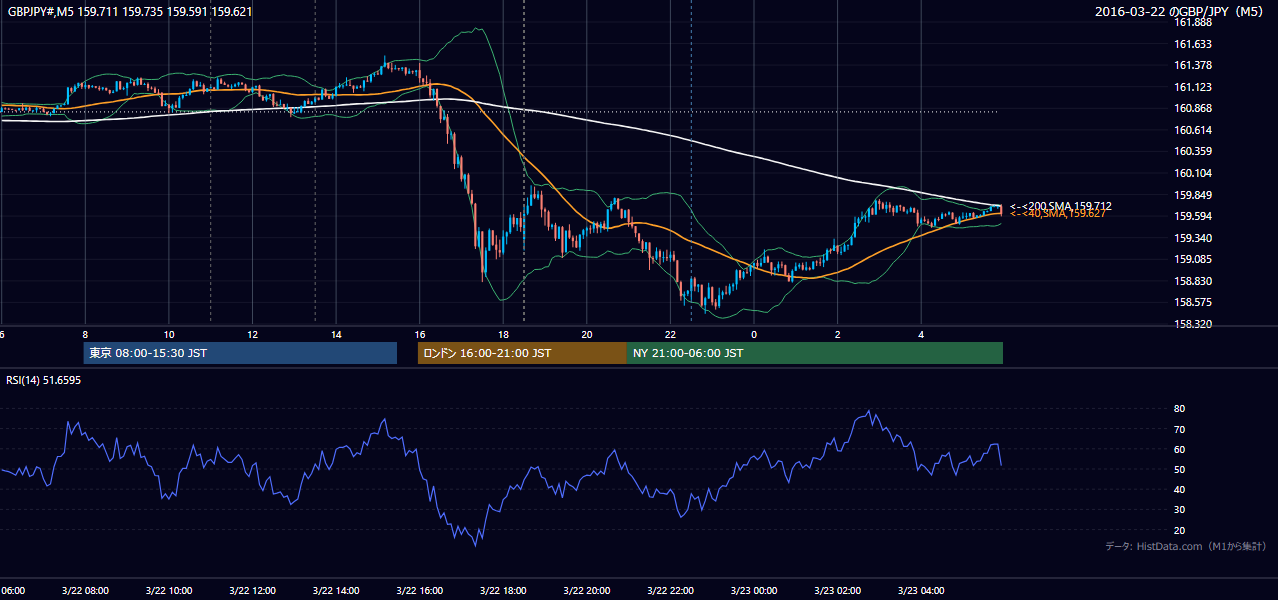
Task: Click the 200 SMA 159.712 label
Action: [x=1060, y=206]
